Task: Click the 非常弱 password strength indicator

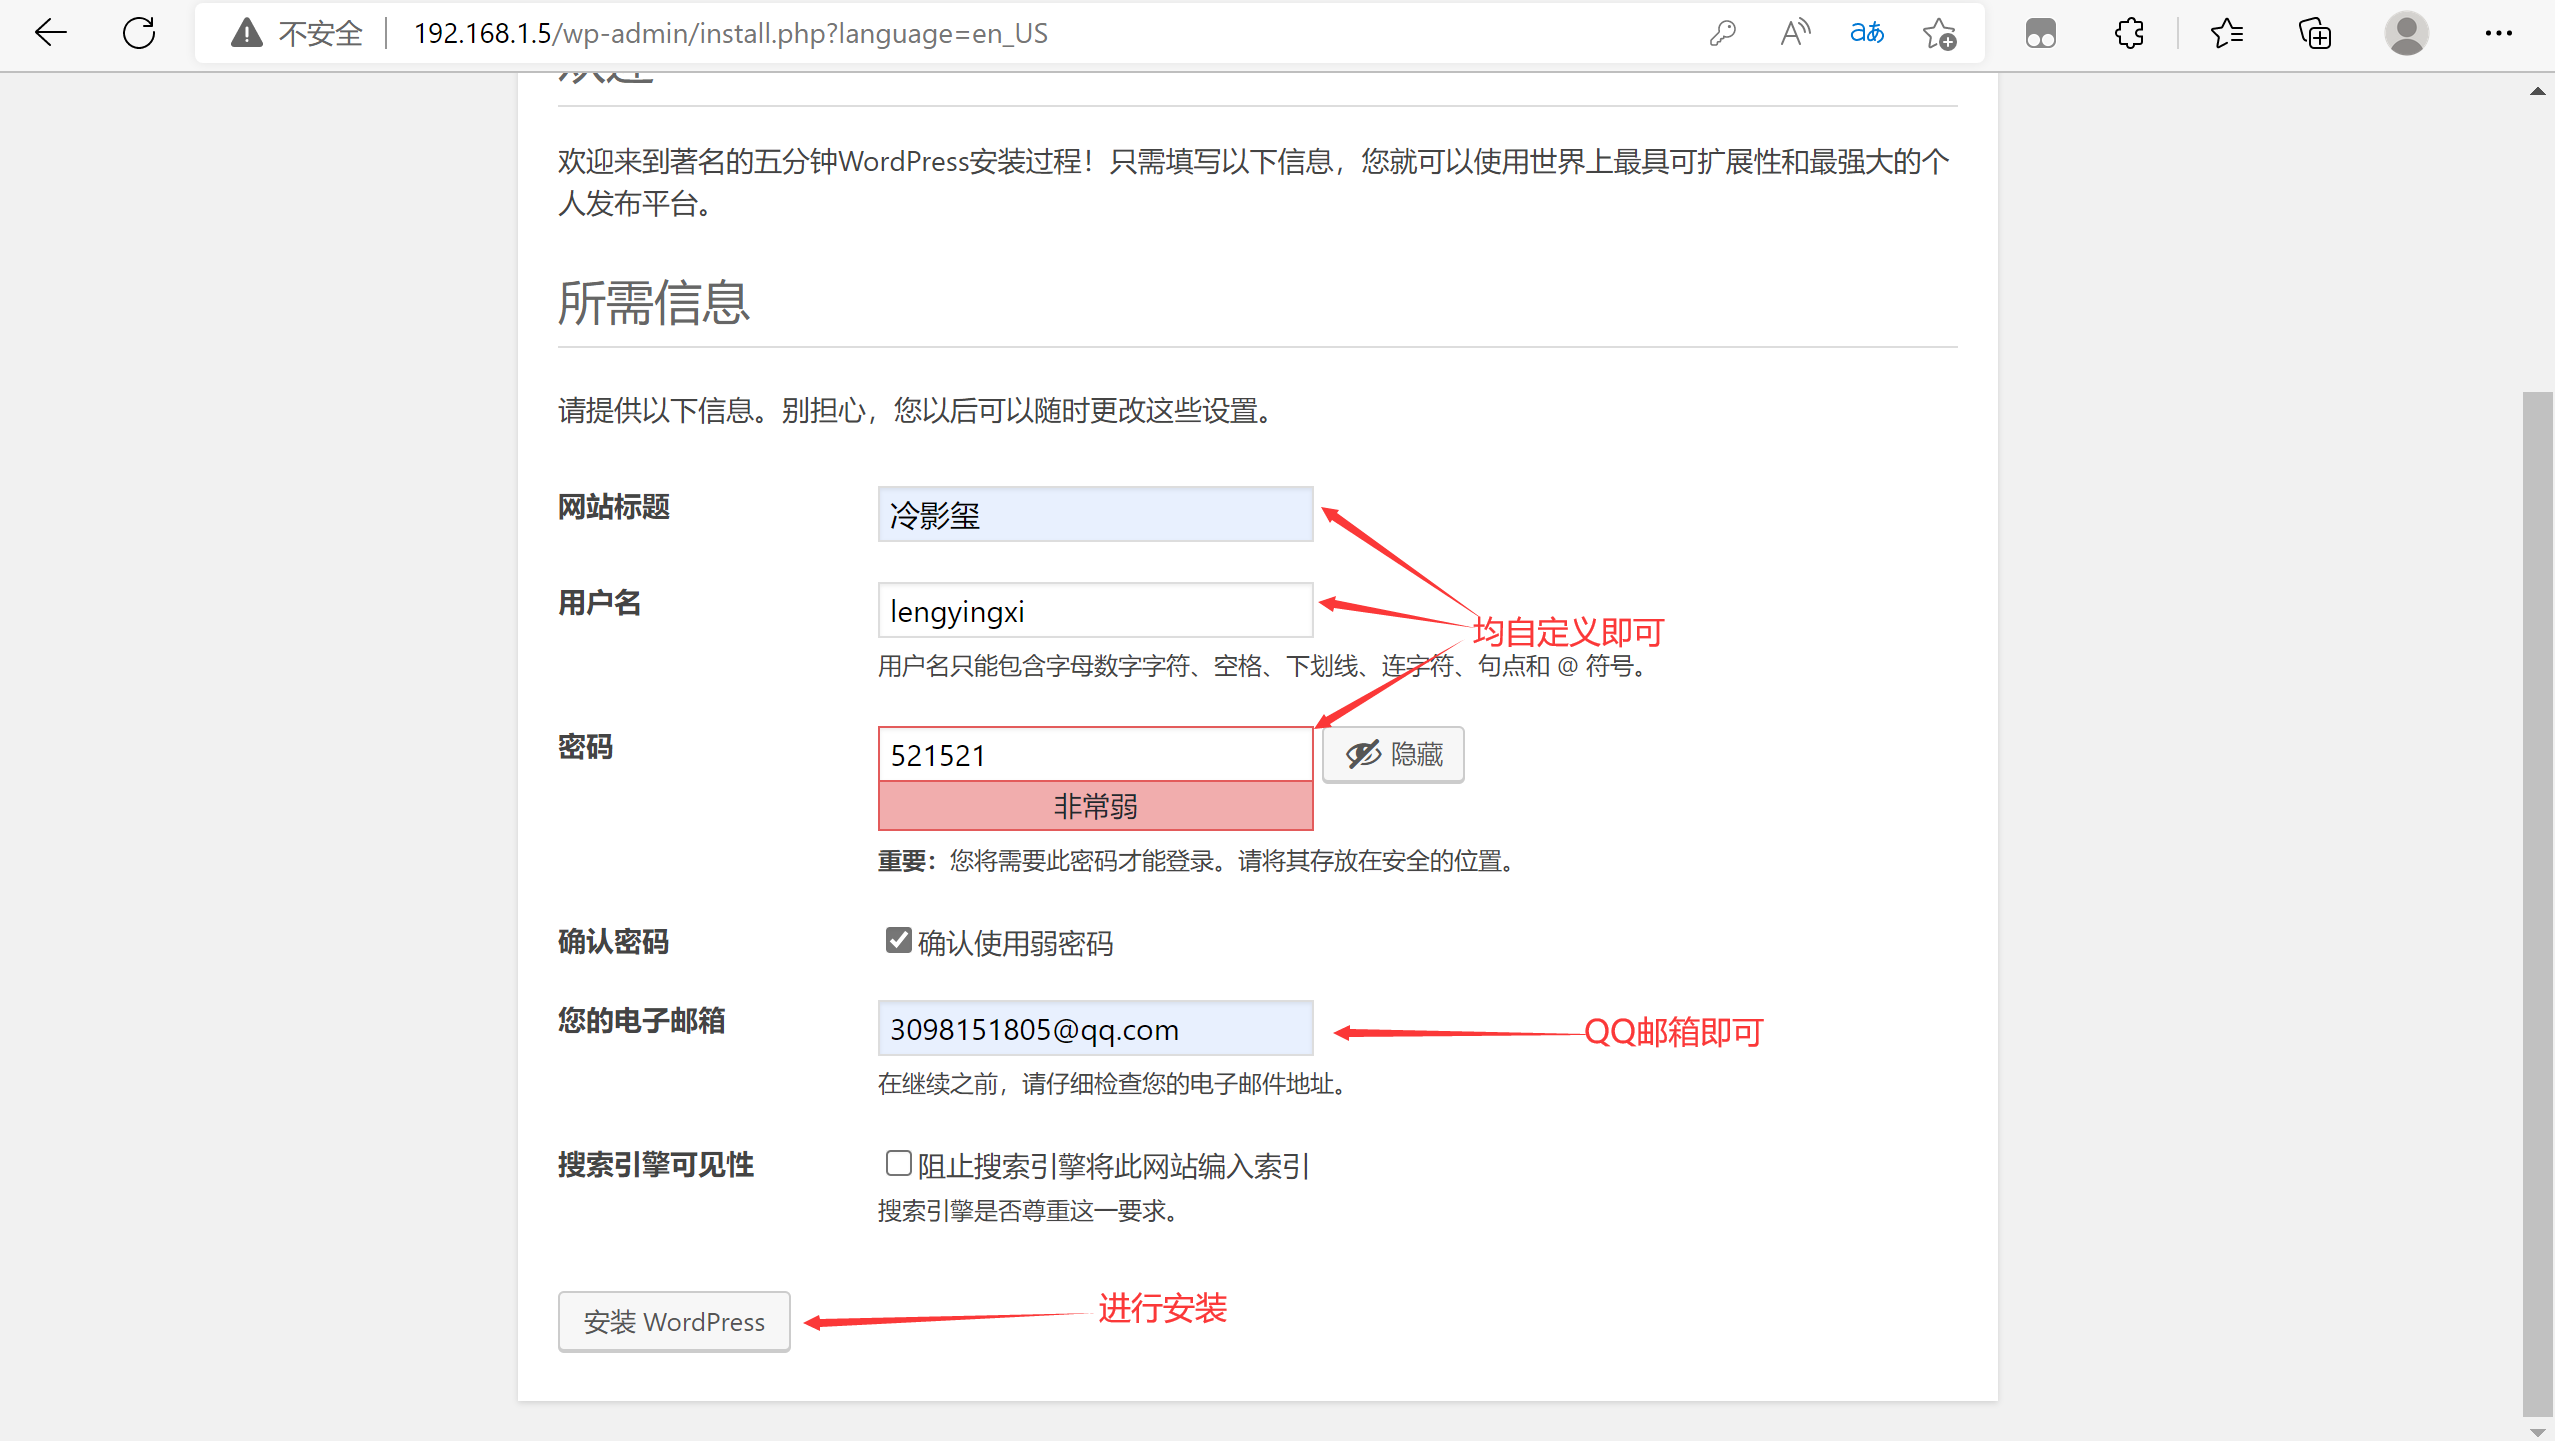Action: (1095, 806)
